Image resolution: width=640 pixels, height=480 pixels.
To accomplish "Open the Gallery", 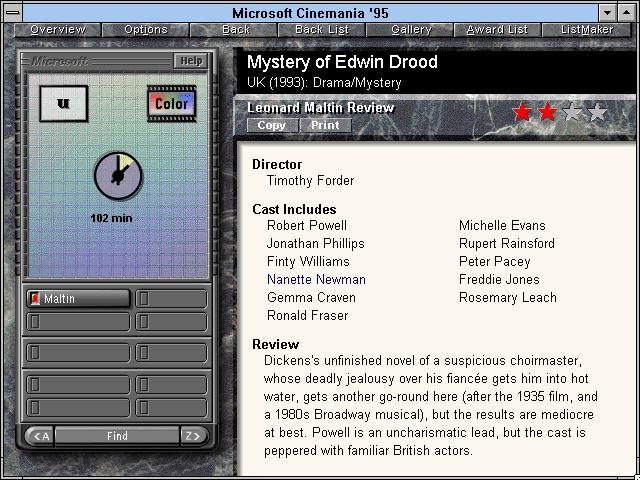I will (x=411, y=30).
